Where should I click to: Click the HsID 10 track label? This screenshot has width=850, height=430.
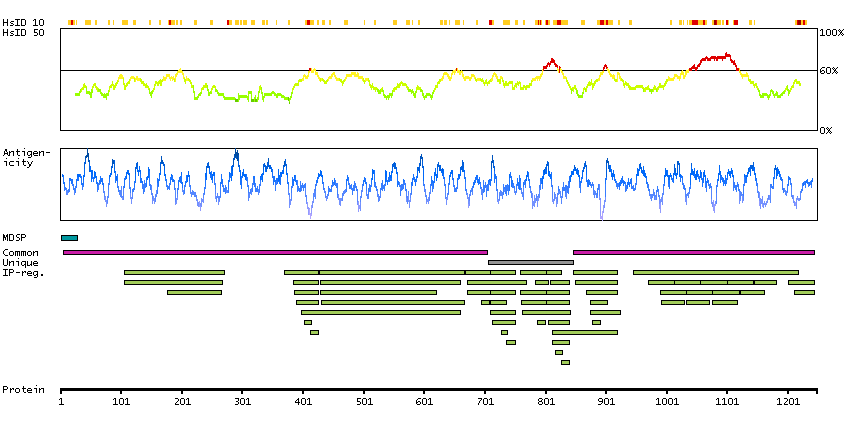pyautogui.click(x=23, y=22)
